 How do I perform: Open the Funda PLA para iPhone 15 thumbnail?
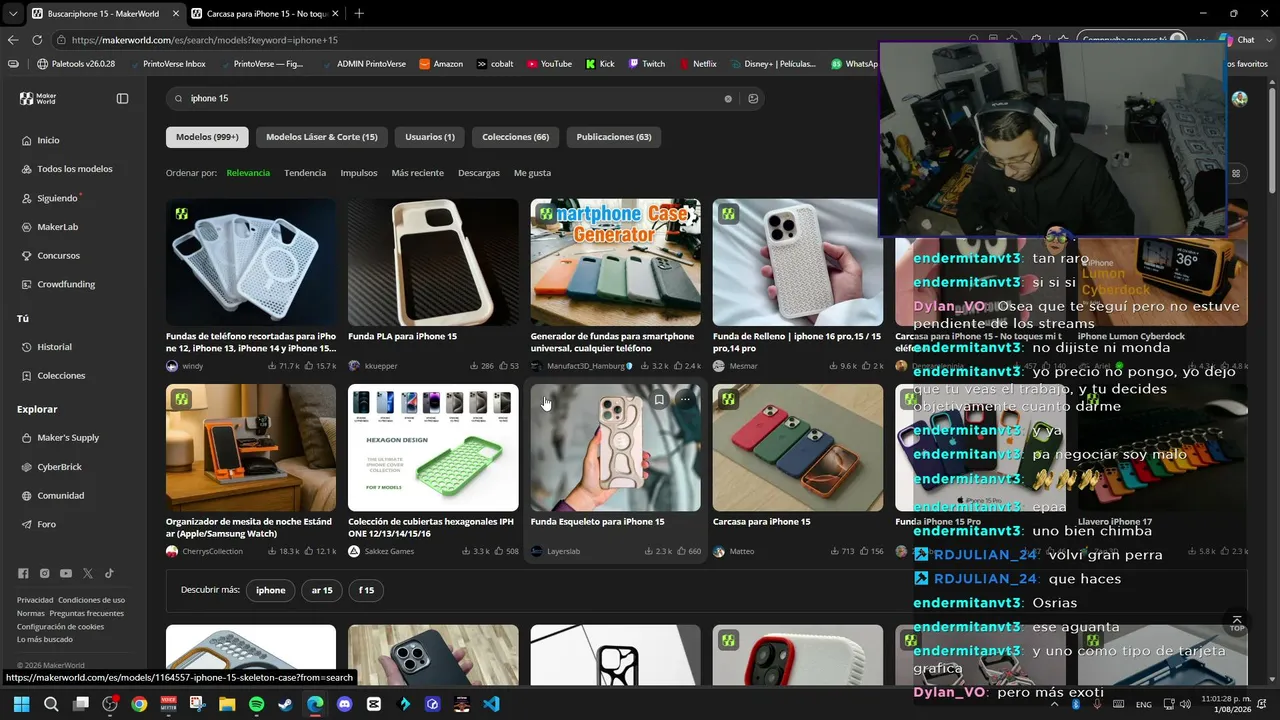(x=433, y=262)
